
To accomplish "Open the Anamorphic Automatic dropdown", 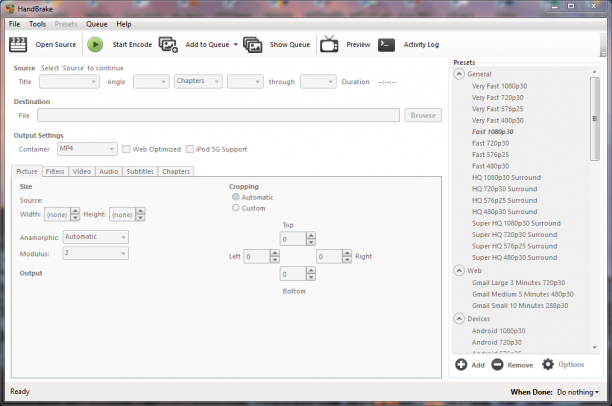I will (x=96, y=237).
